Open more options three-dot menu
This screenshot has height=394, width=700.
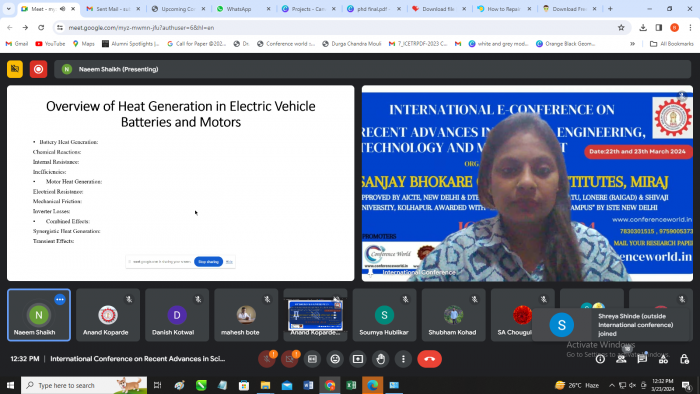coord(403,359)
